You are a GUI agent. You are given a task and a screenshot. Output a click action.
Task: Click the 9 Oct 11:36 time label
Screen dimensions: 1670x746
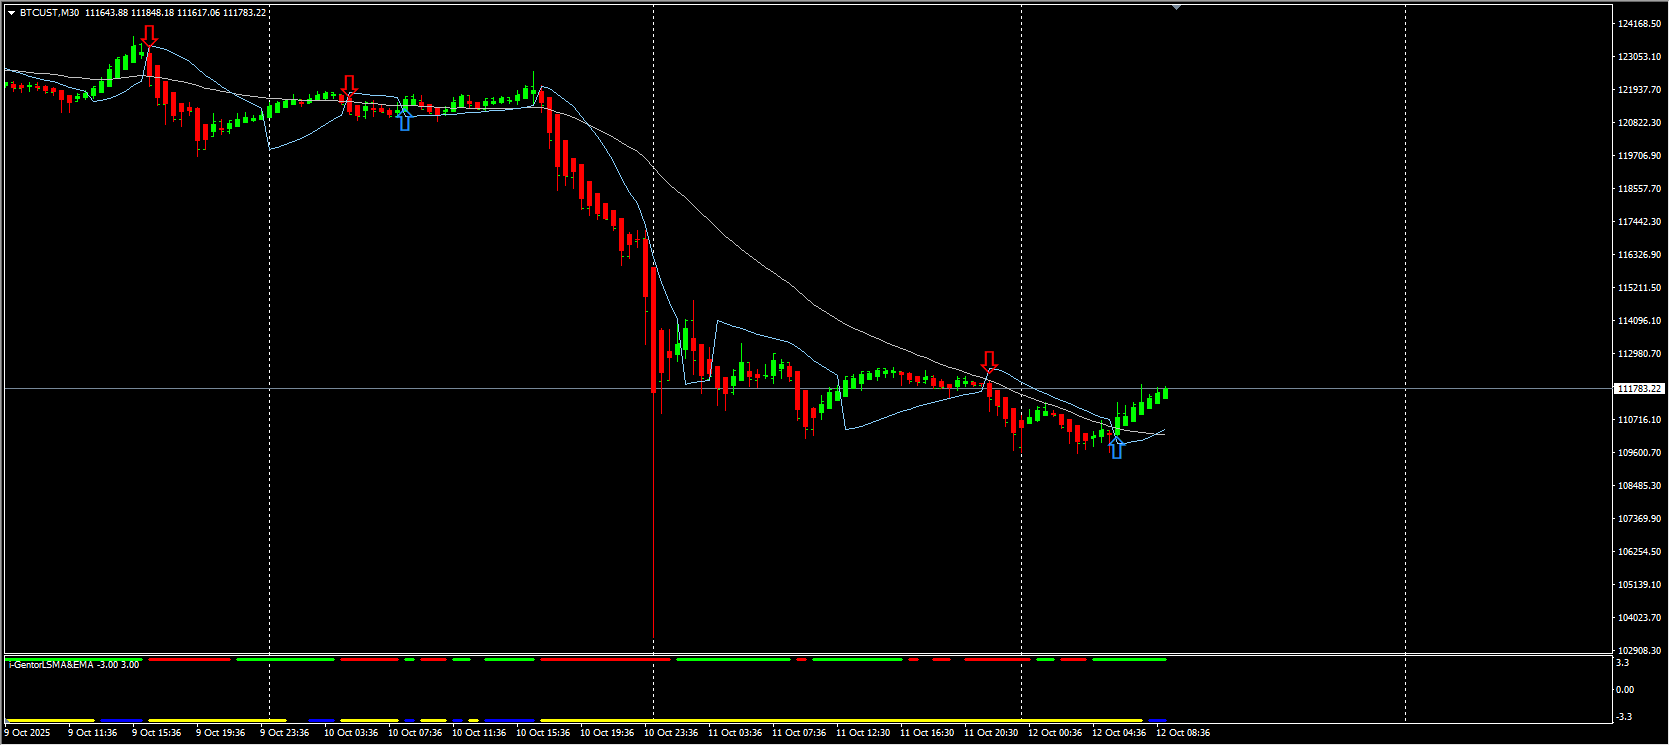[x=92, y=733]
